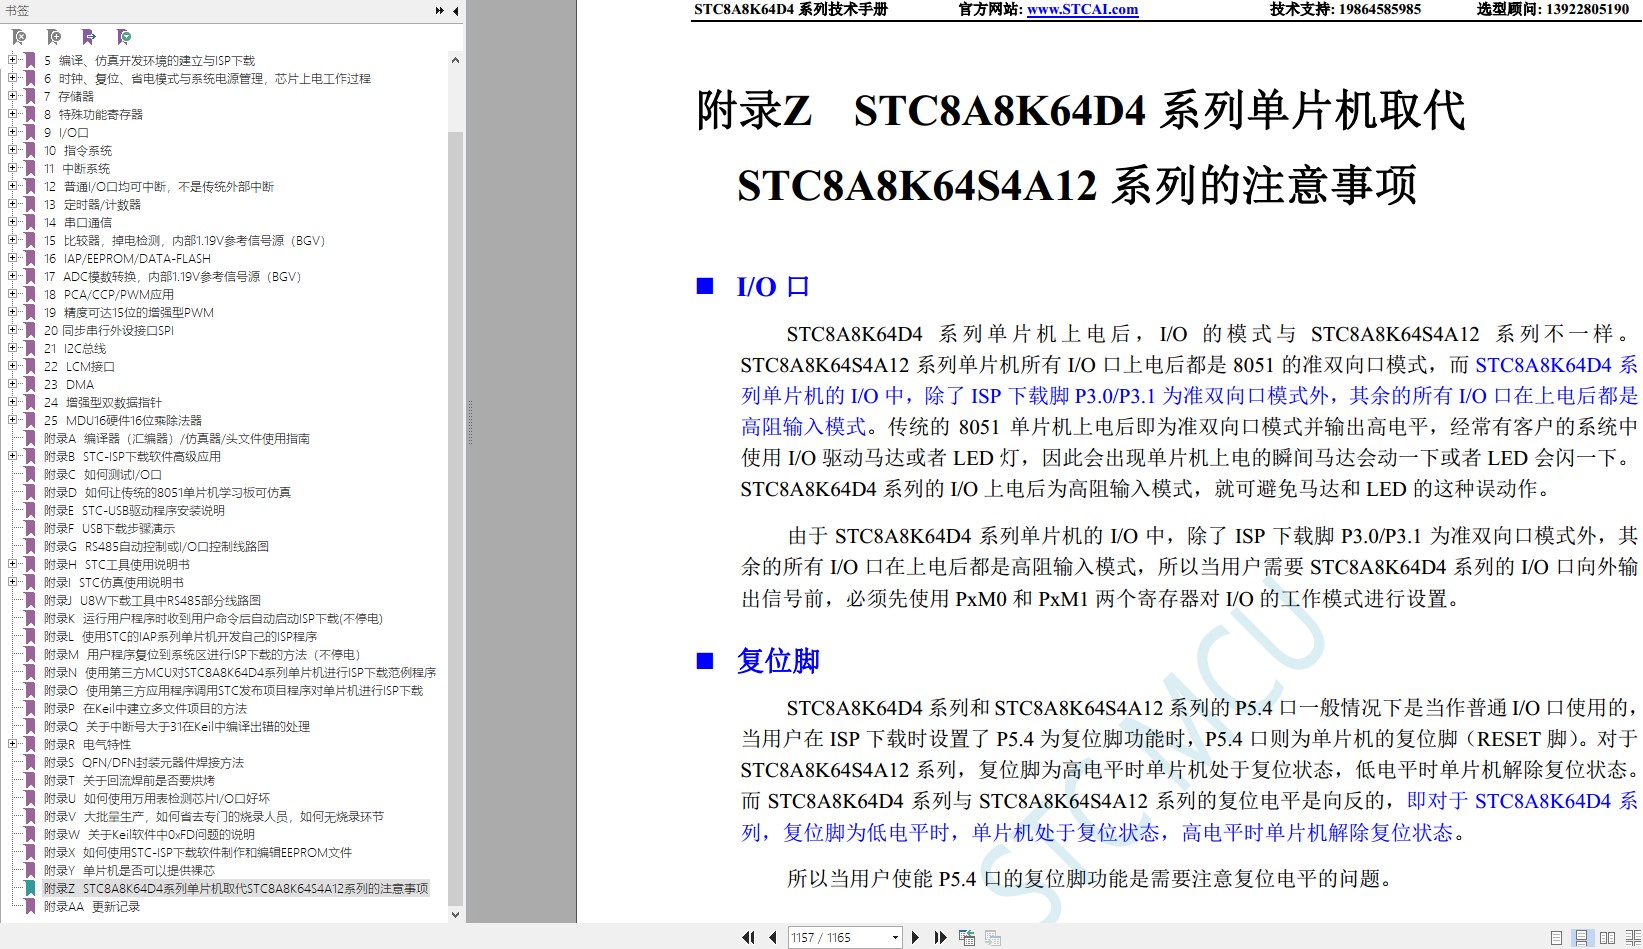Open bookmark 附录A 编译器/仿真器/头文件使用指南
This screenshot has height=949, width=1643.
click(177, 438)
